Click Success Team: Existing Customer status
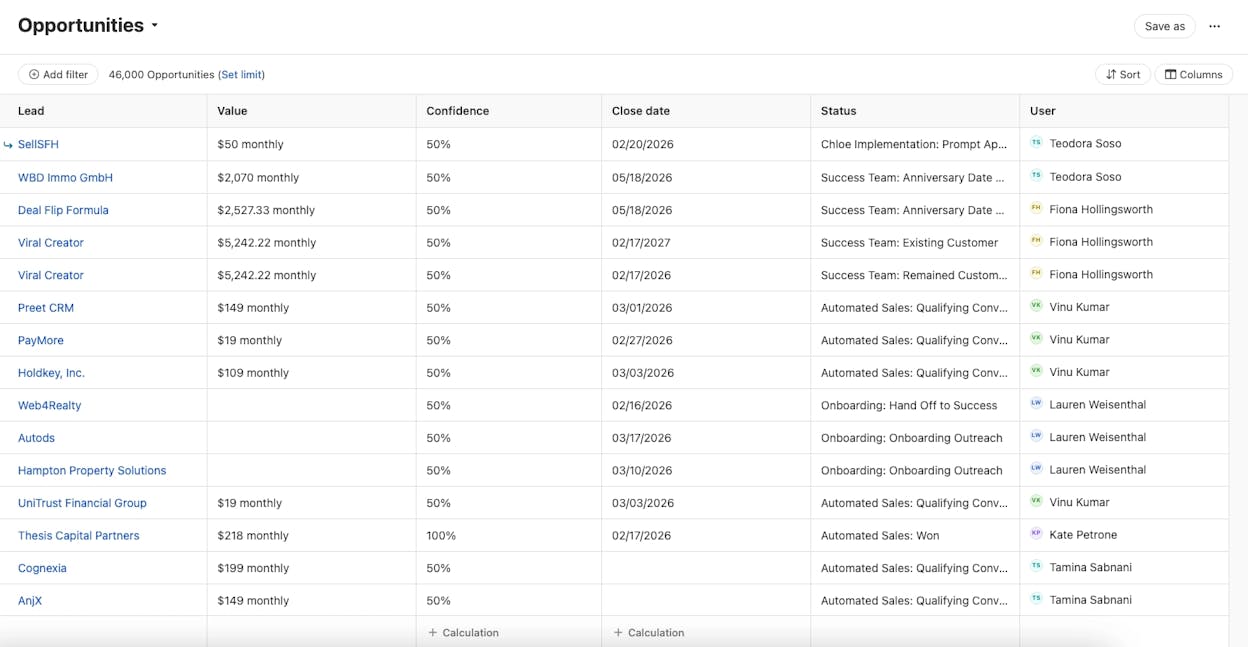 coord(914,242)
